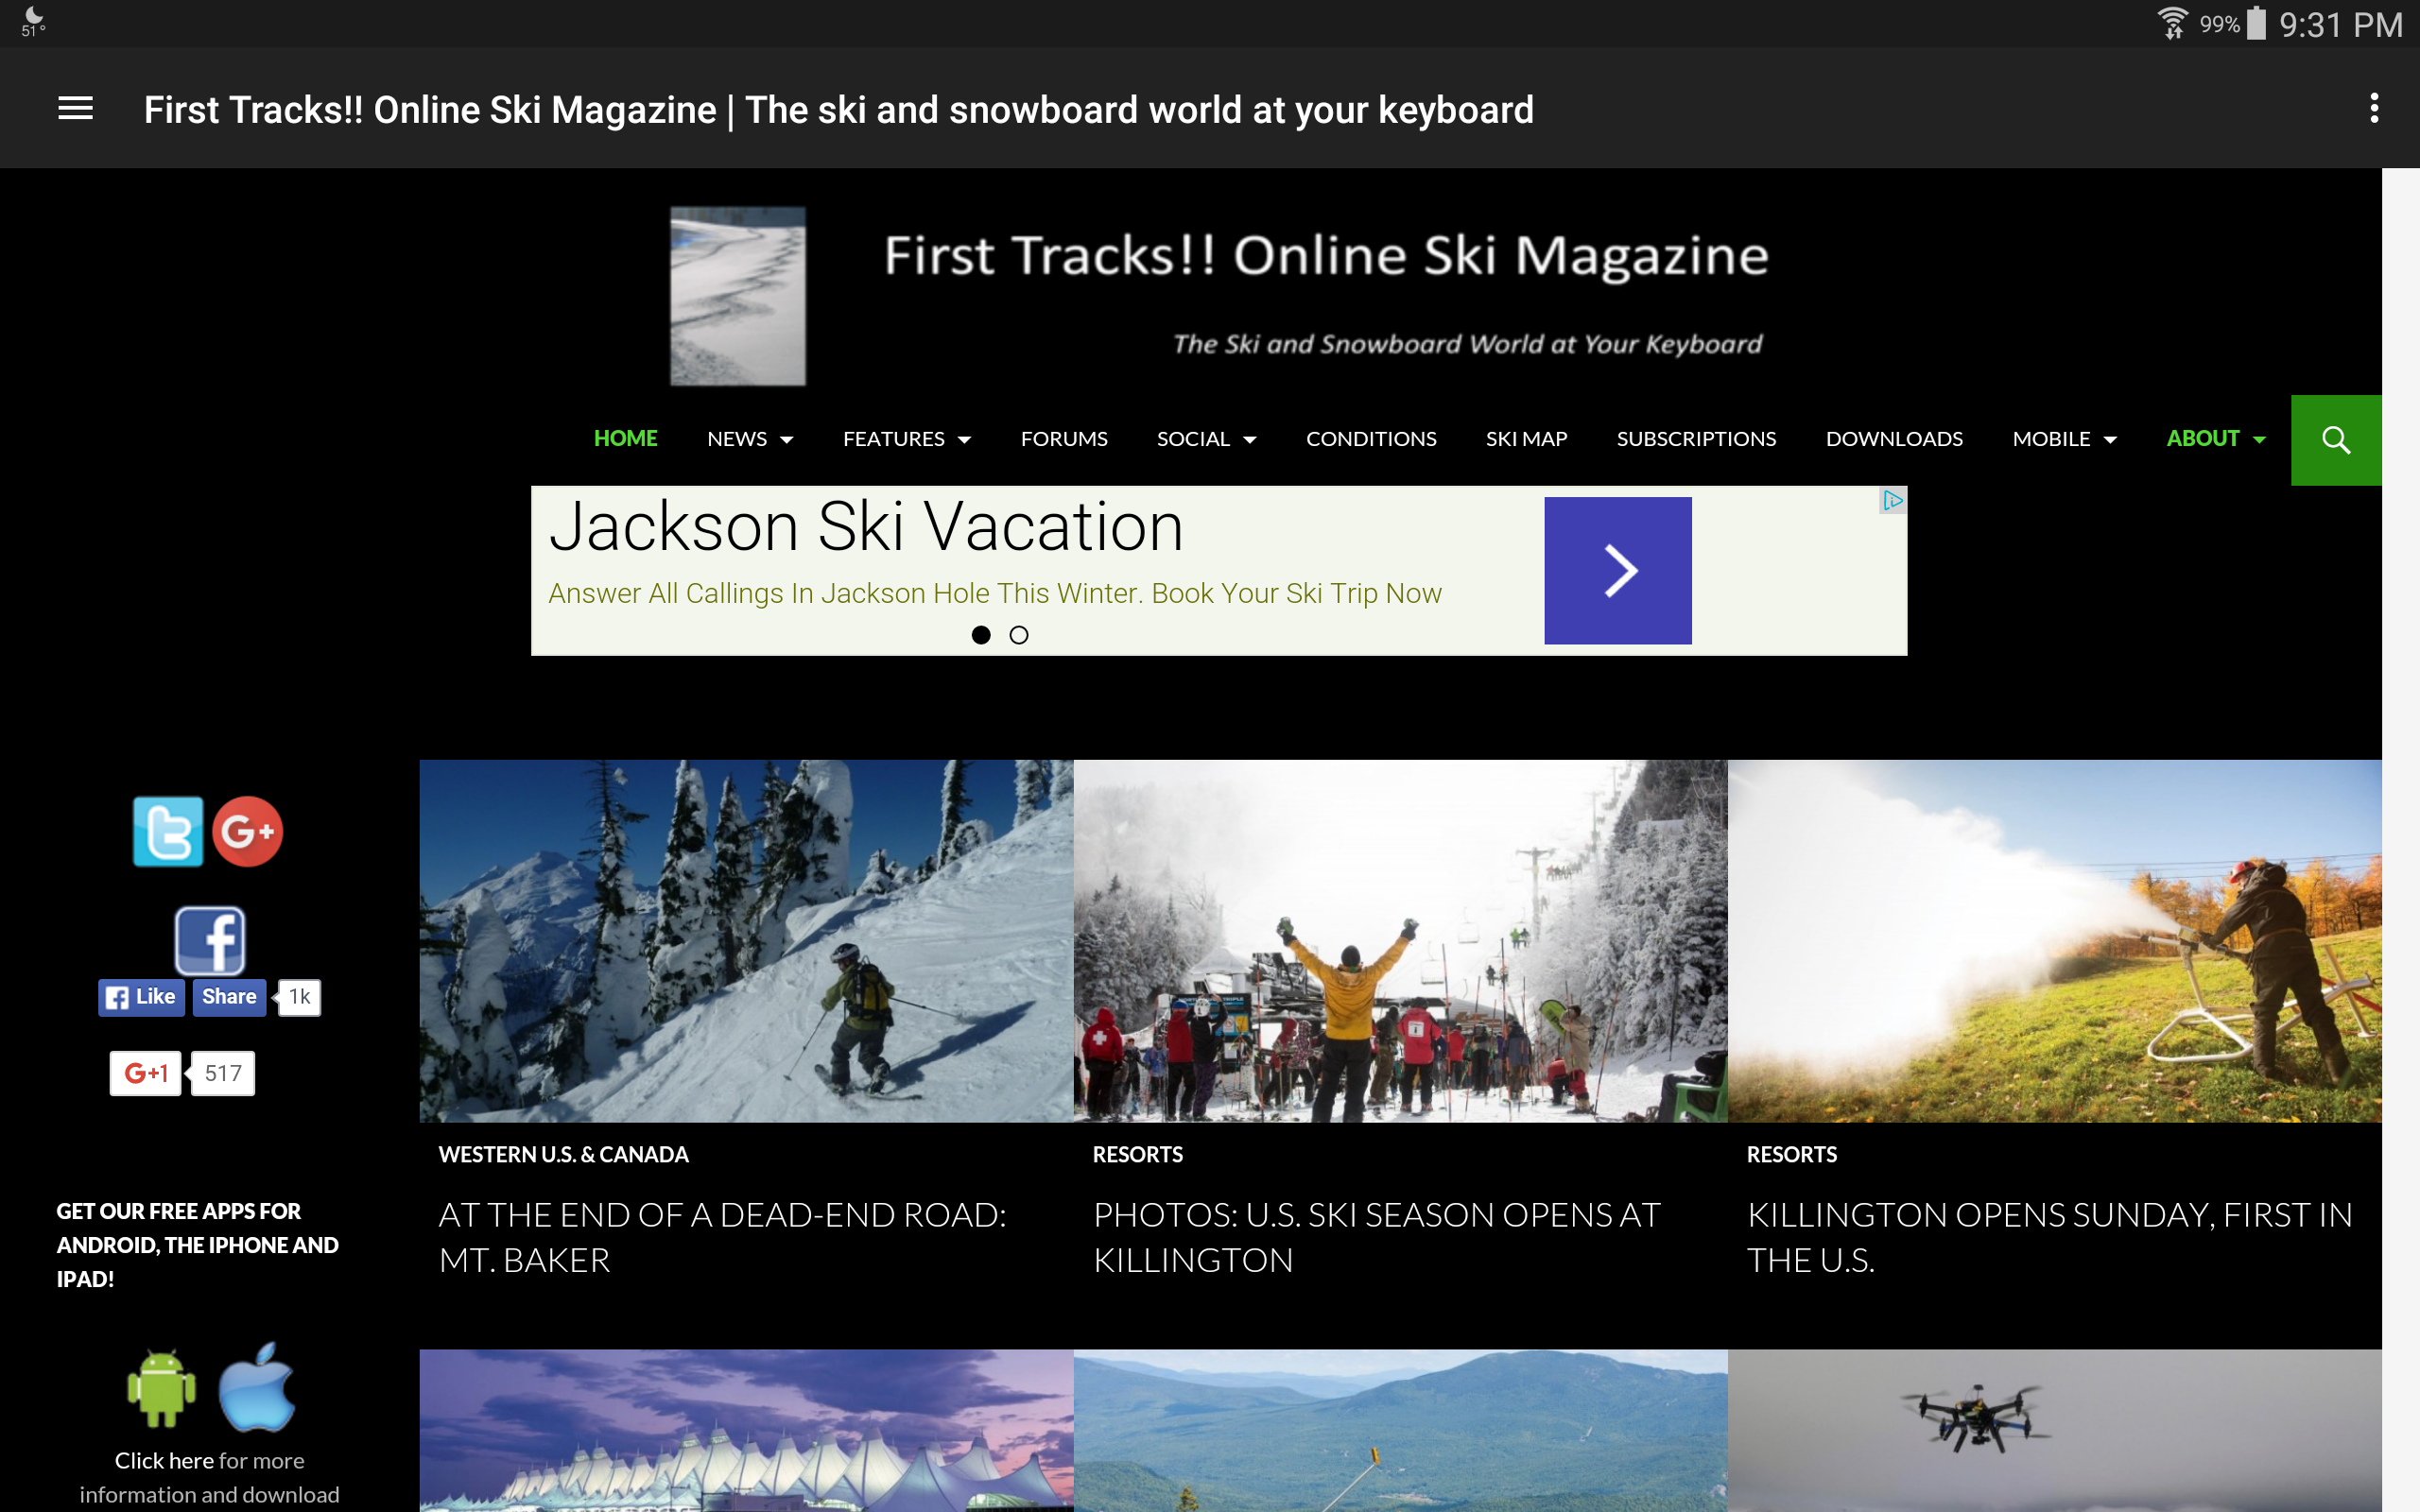
Task: Click the First Tracks!! magazine title banner
Action: point(1326,256)
